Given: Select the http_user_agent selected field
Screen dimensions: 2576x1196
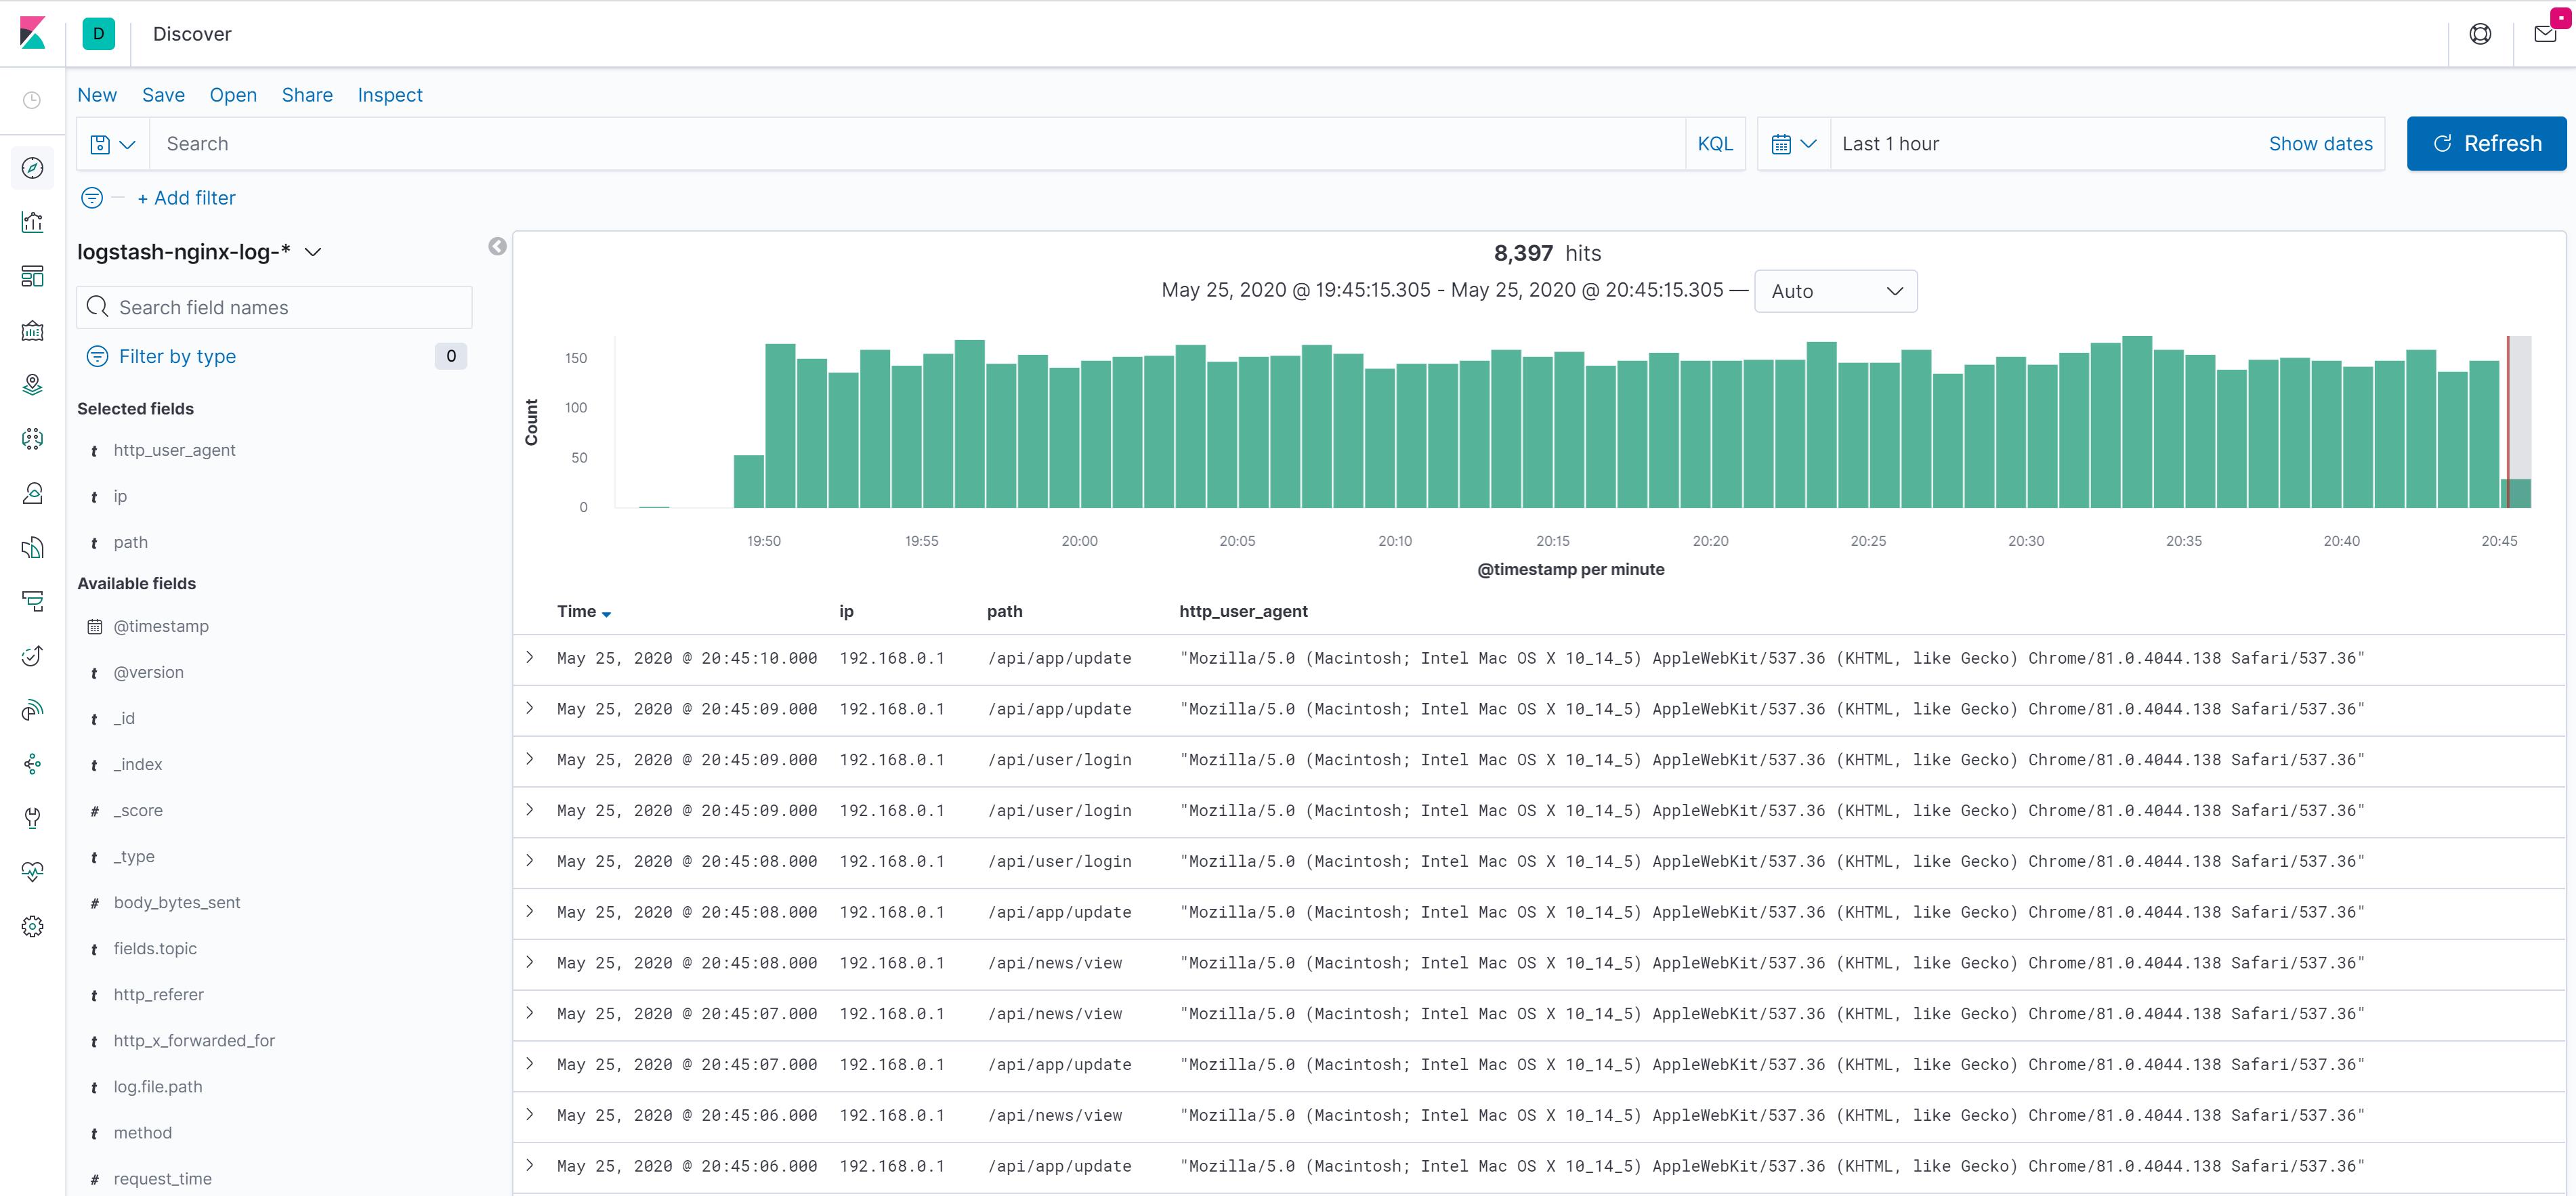Looking at the screenshot, I should pos(174,450).
